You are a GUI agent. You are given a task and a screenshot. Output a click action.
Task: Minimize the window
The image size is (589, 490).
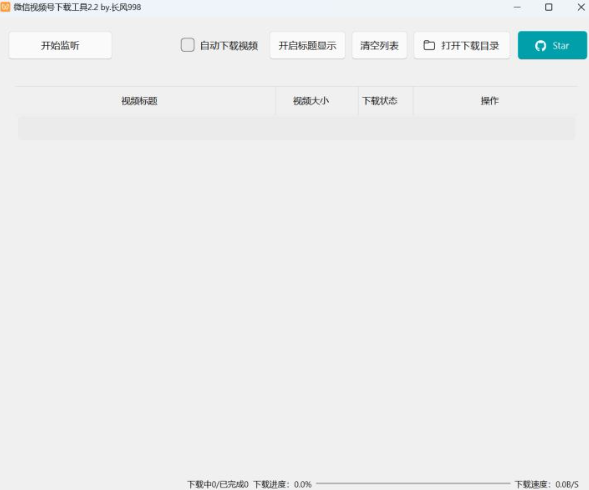point(517,7)
